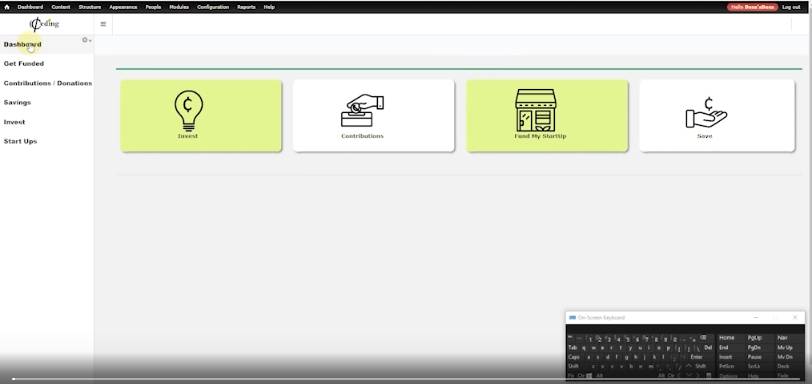Click the Log out link

tap(791, 7)
